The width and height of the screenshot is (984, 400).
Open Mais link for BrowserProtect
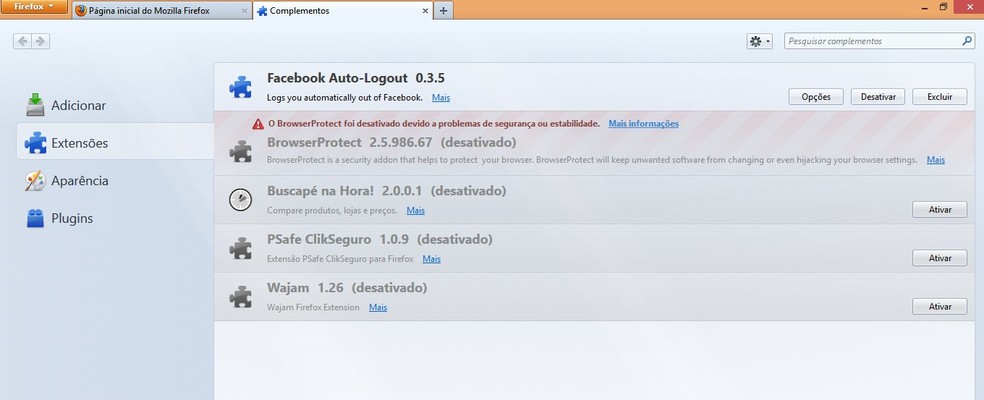(x=936, y=160)
